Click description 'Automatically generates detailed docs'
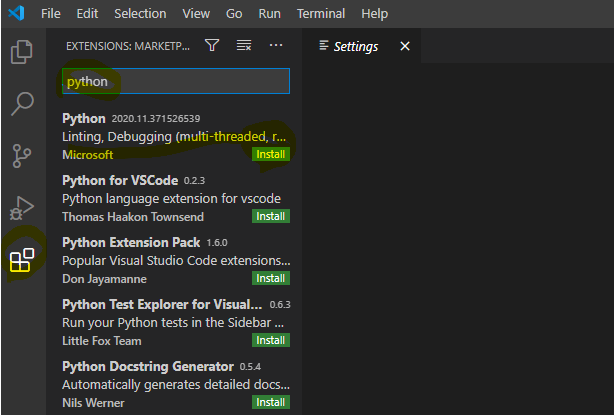This screenshot has width=614, height=415. pyautogui.click(x=176, y=384)
